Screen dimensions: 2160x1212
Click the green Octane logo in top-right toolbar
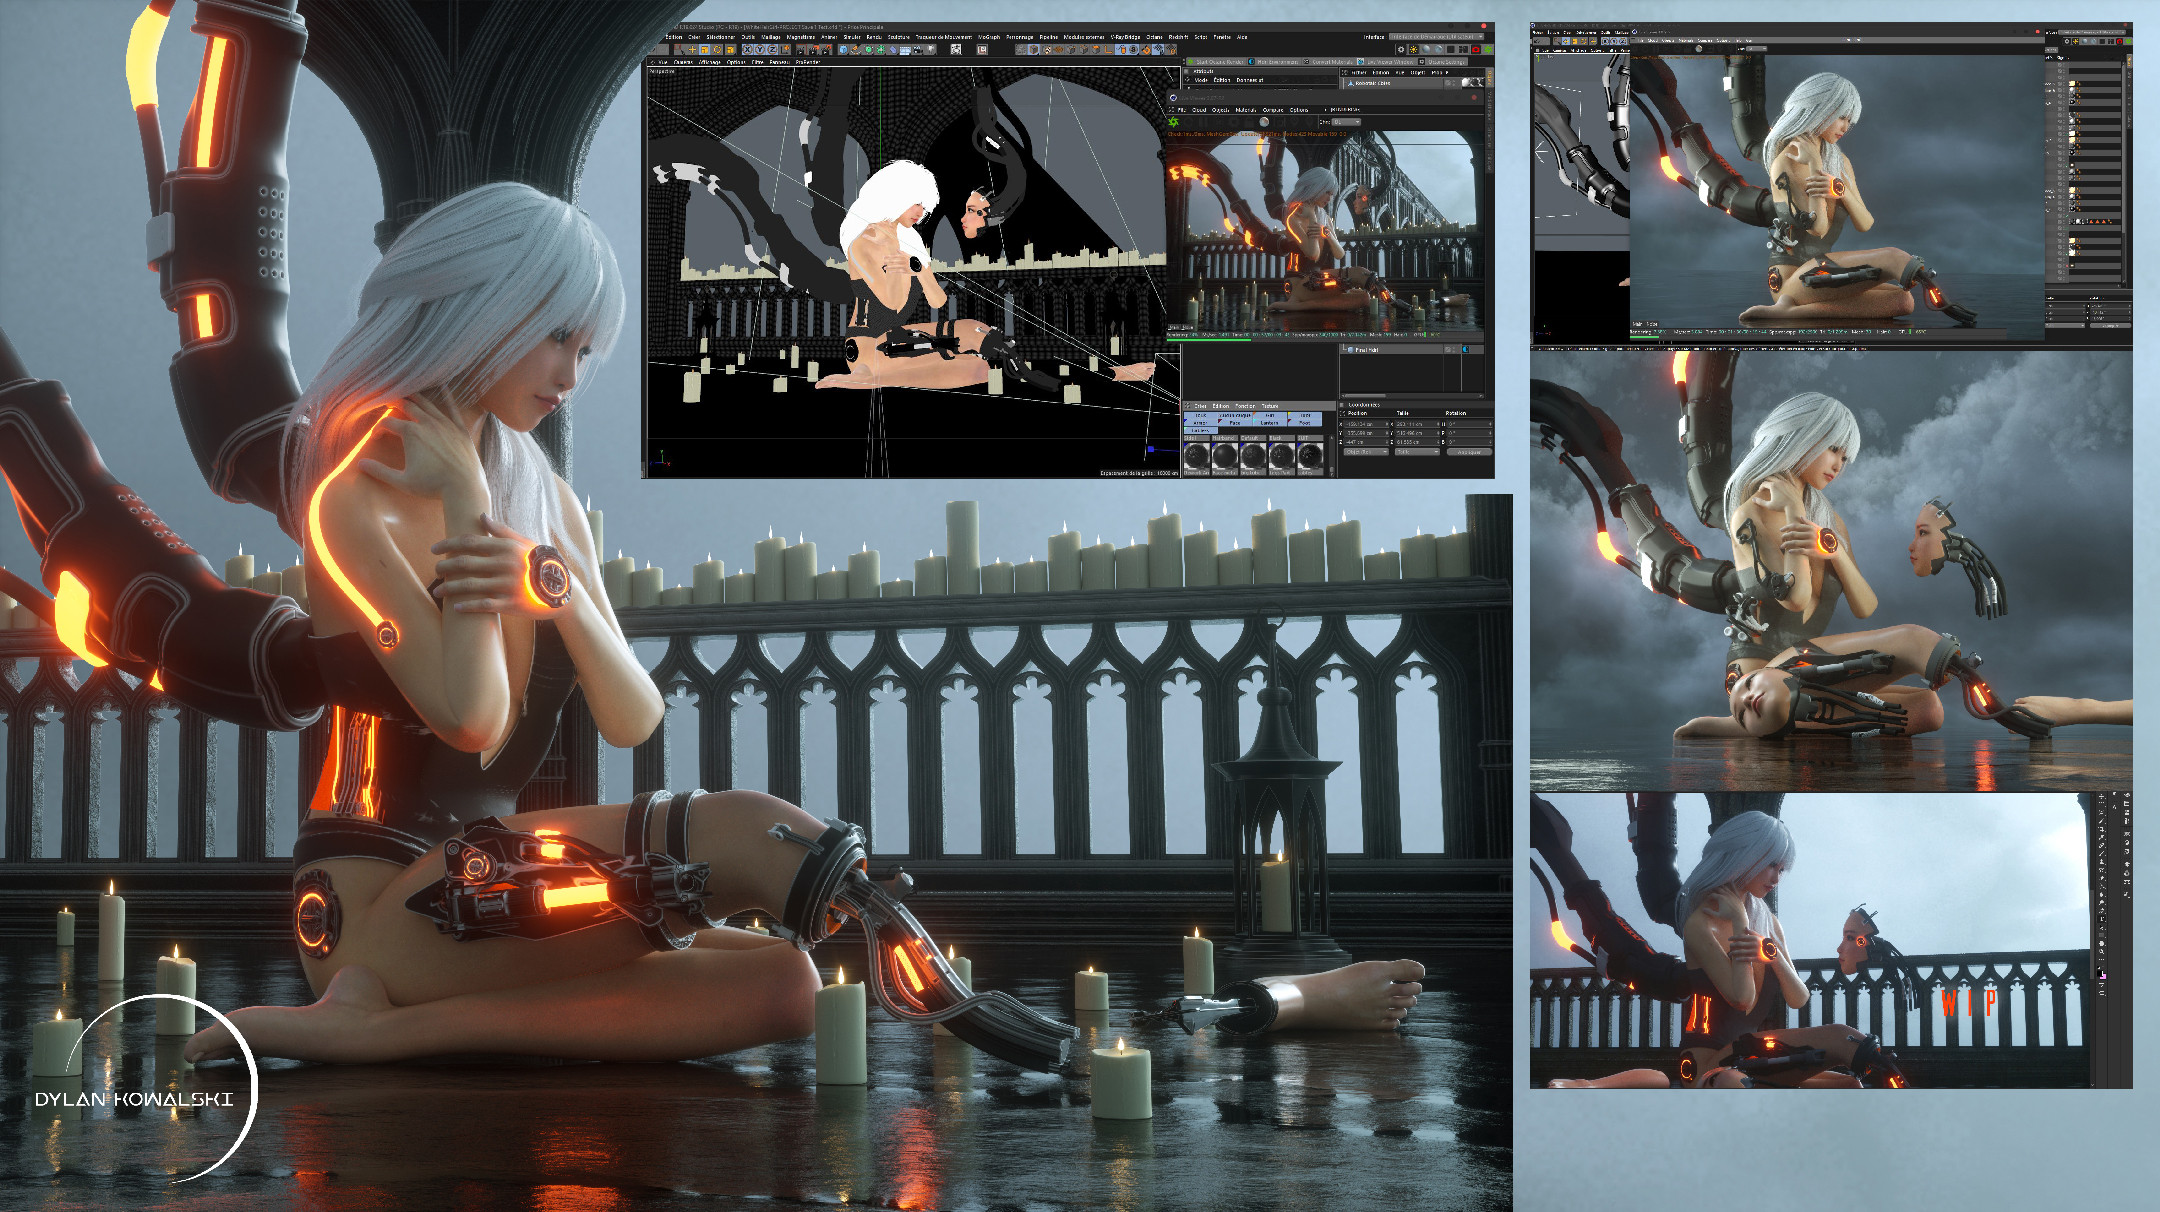pyautogui.click(x=1488, y=50)
